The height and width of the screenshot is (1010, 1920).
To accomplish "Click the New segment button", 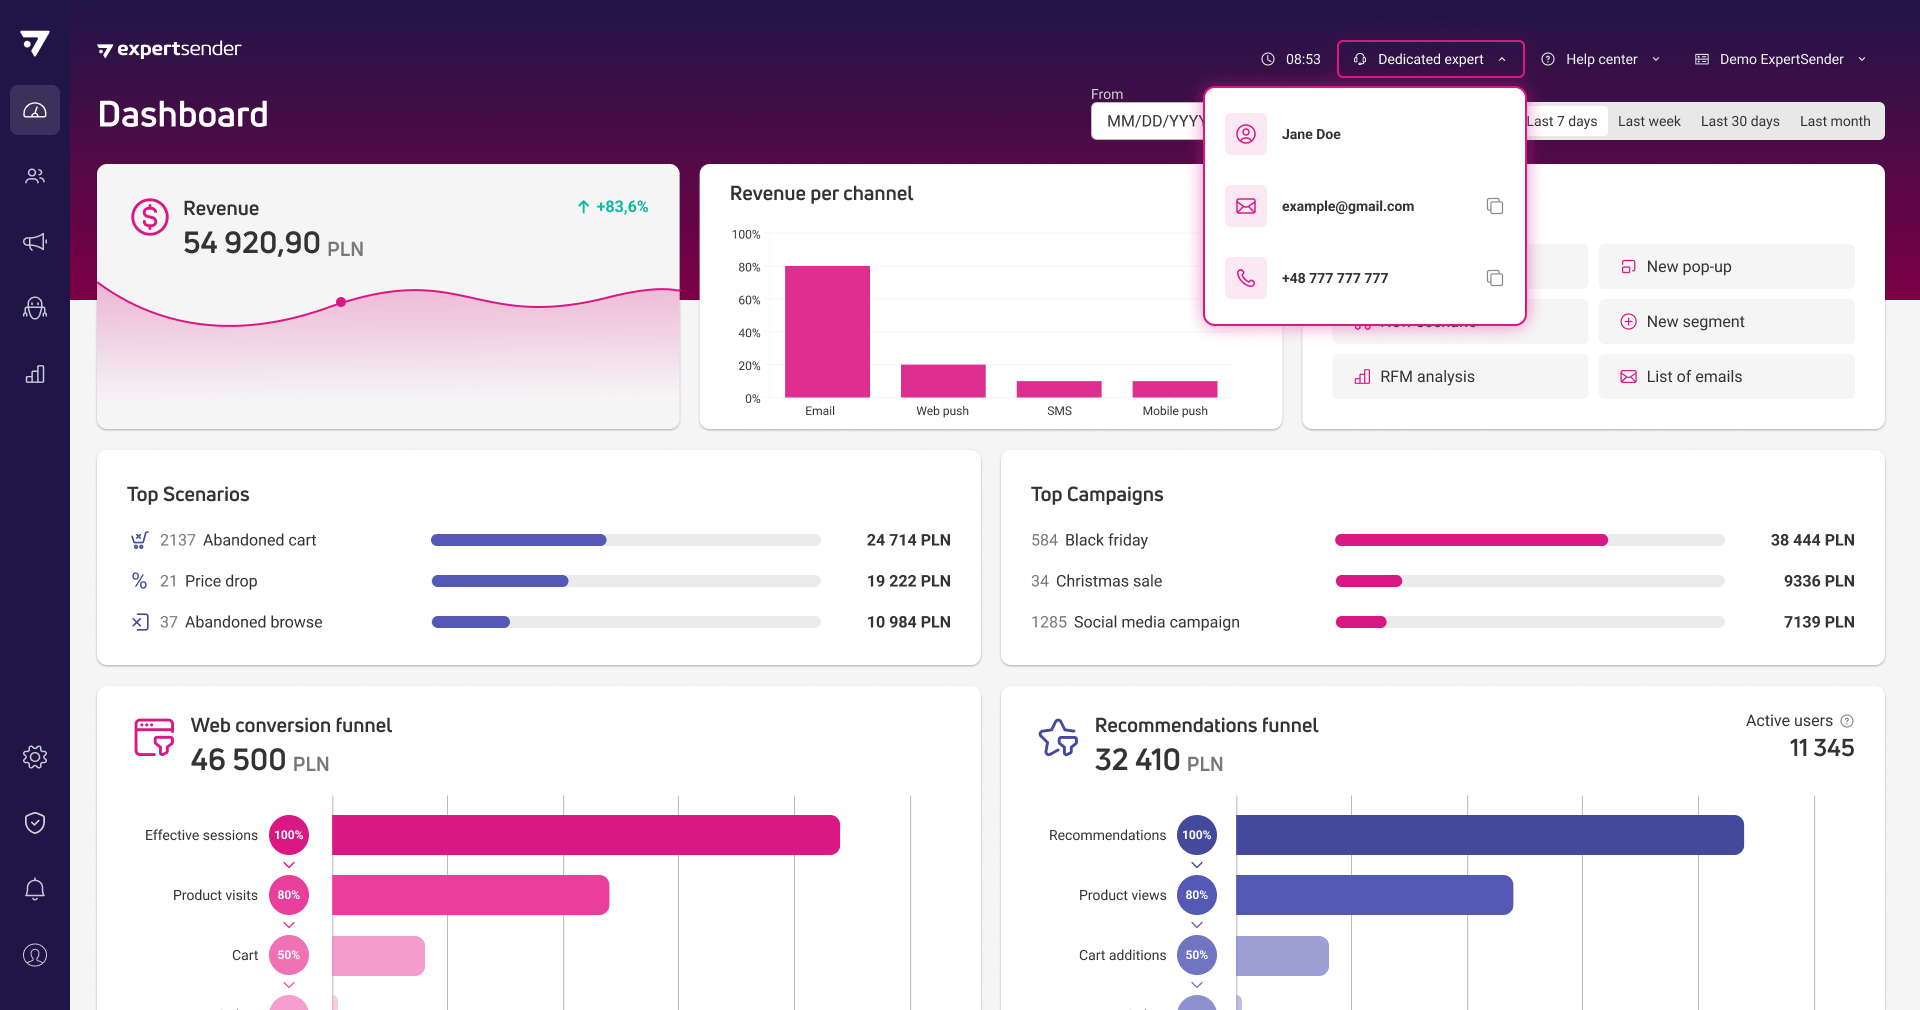I will tap(1726, 322).
